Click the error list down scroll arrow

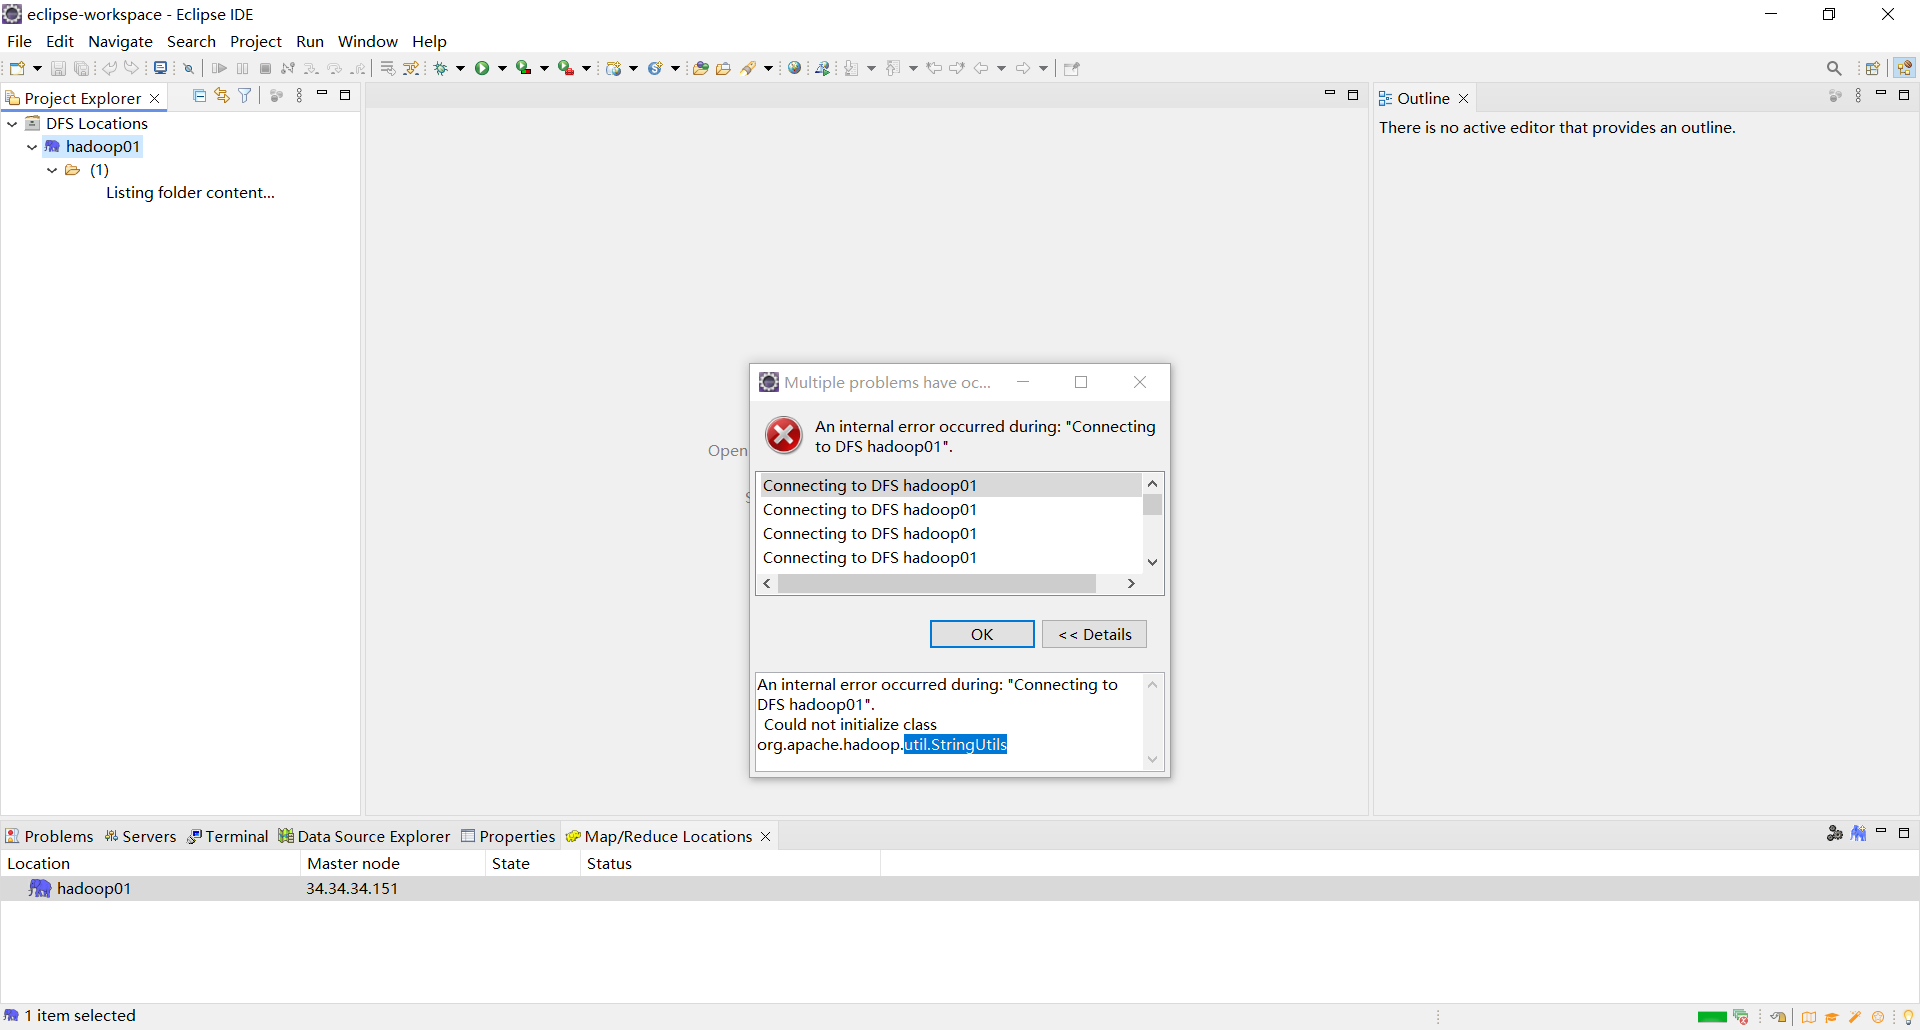tap(1153, 562)
